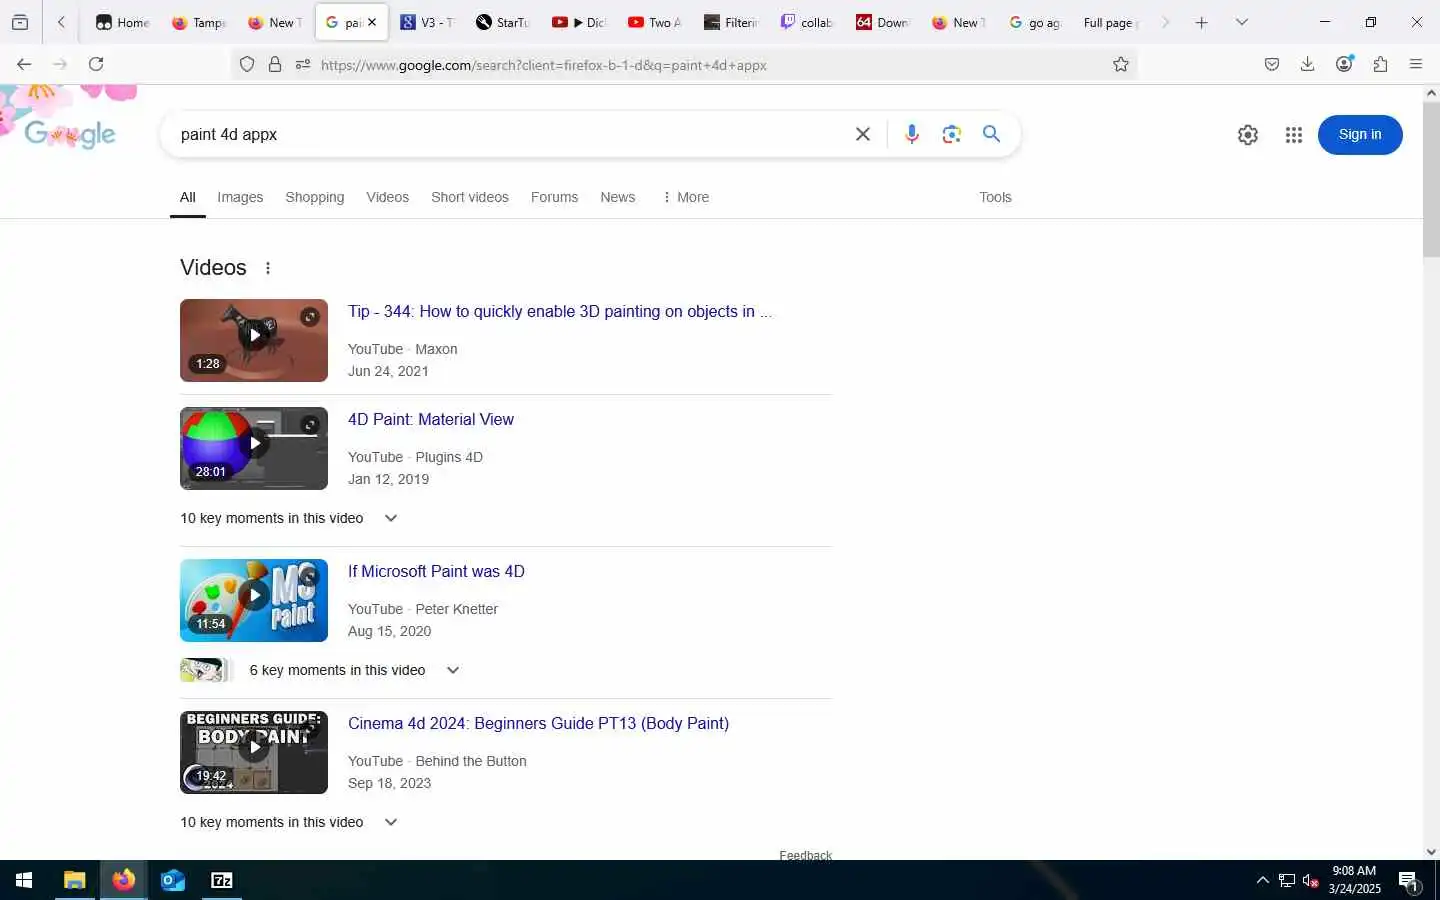The height and width of the screenshot is (900, 1440).
Task: Open Firefox View recent browsing icon
Action: [x=20, y=22]
